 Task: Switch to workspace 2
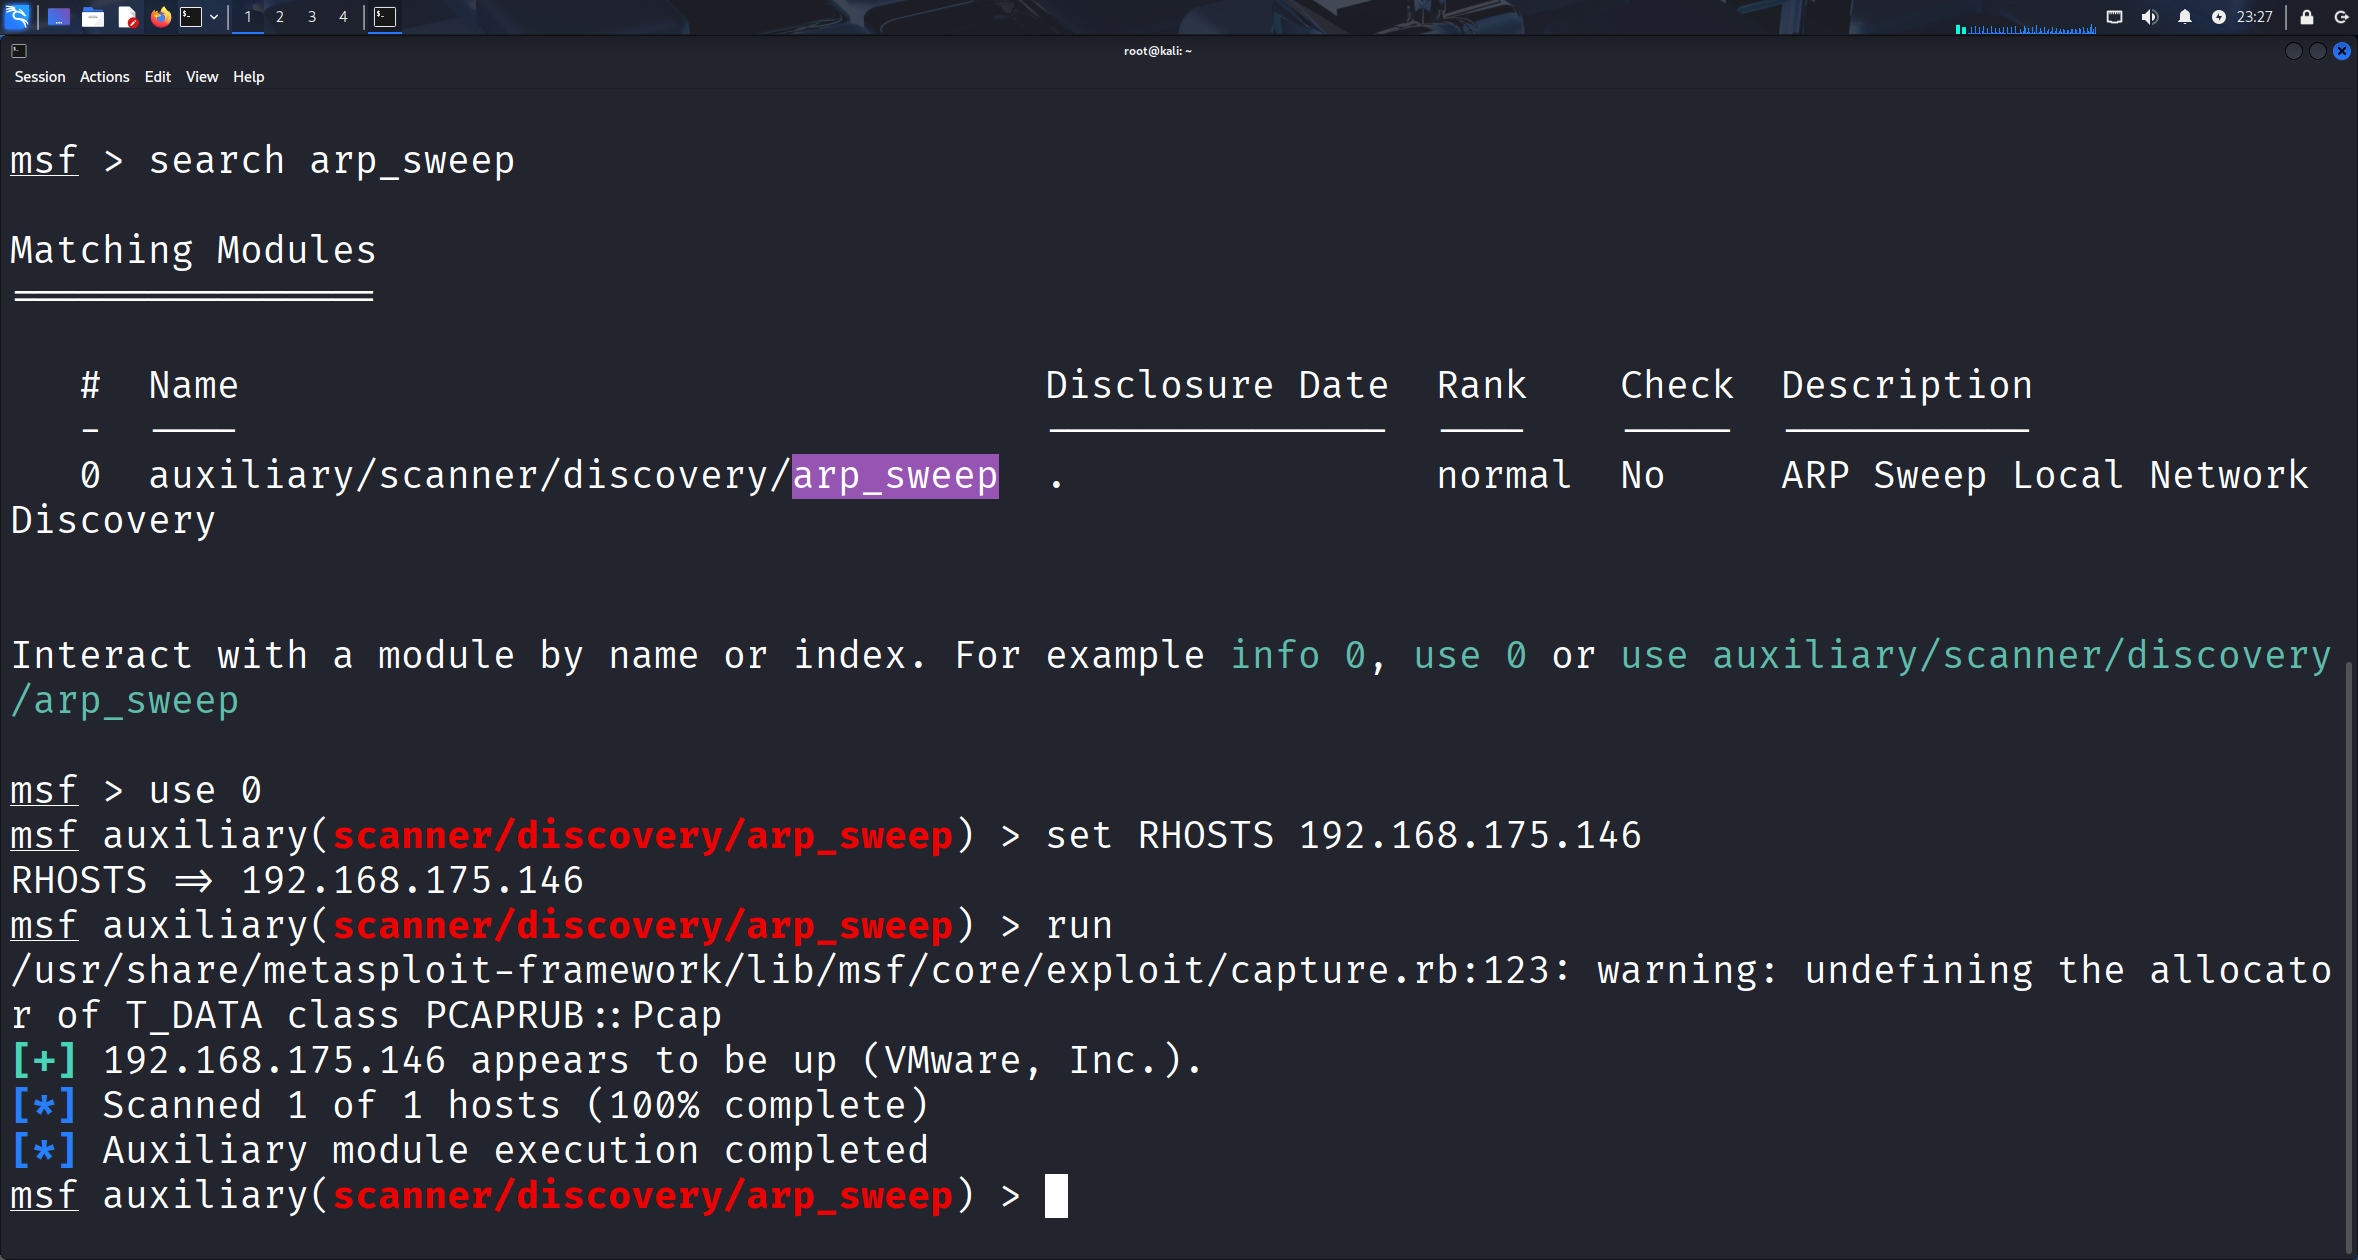(x=279, y=16)
